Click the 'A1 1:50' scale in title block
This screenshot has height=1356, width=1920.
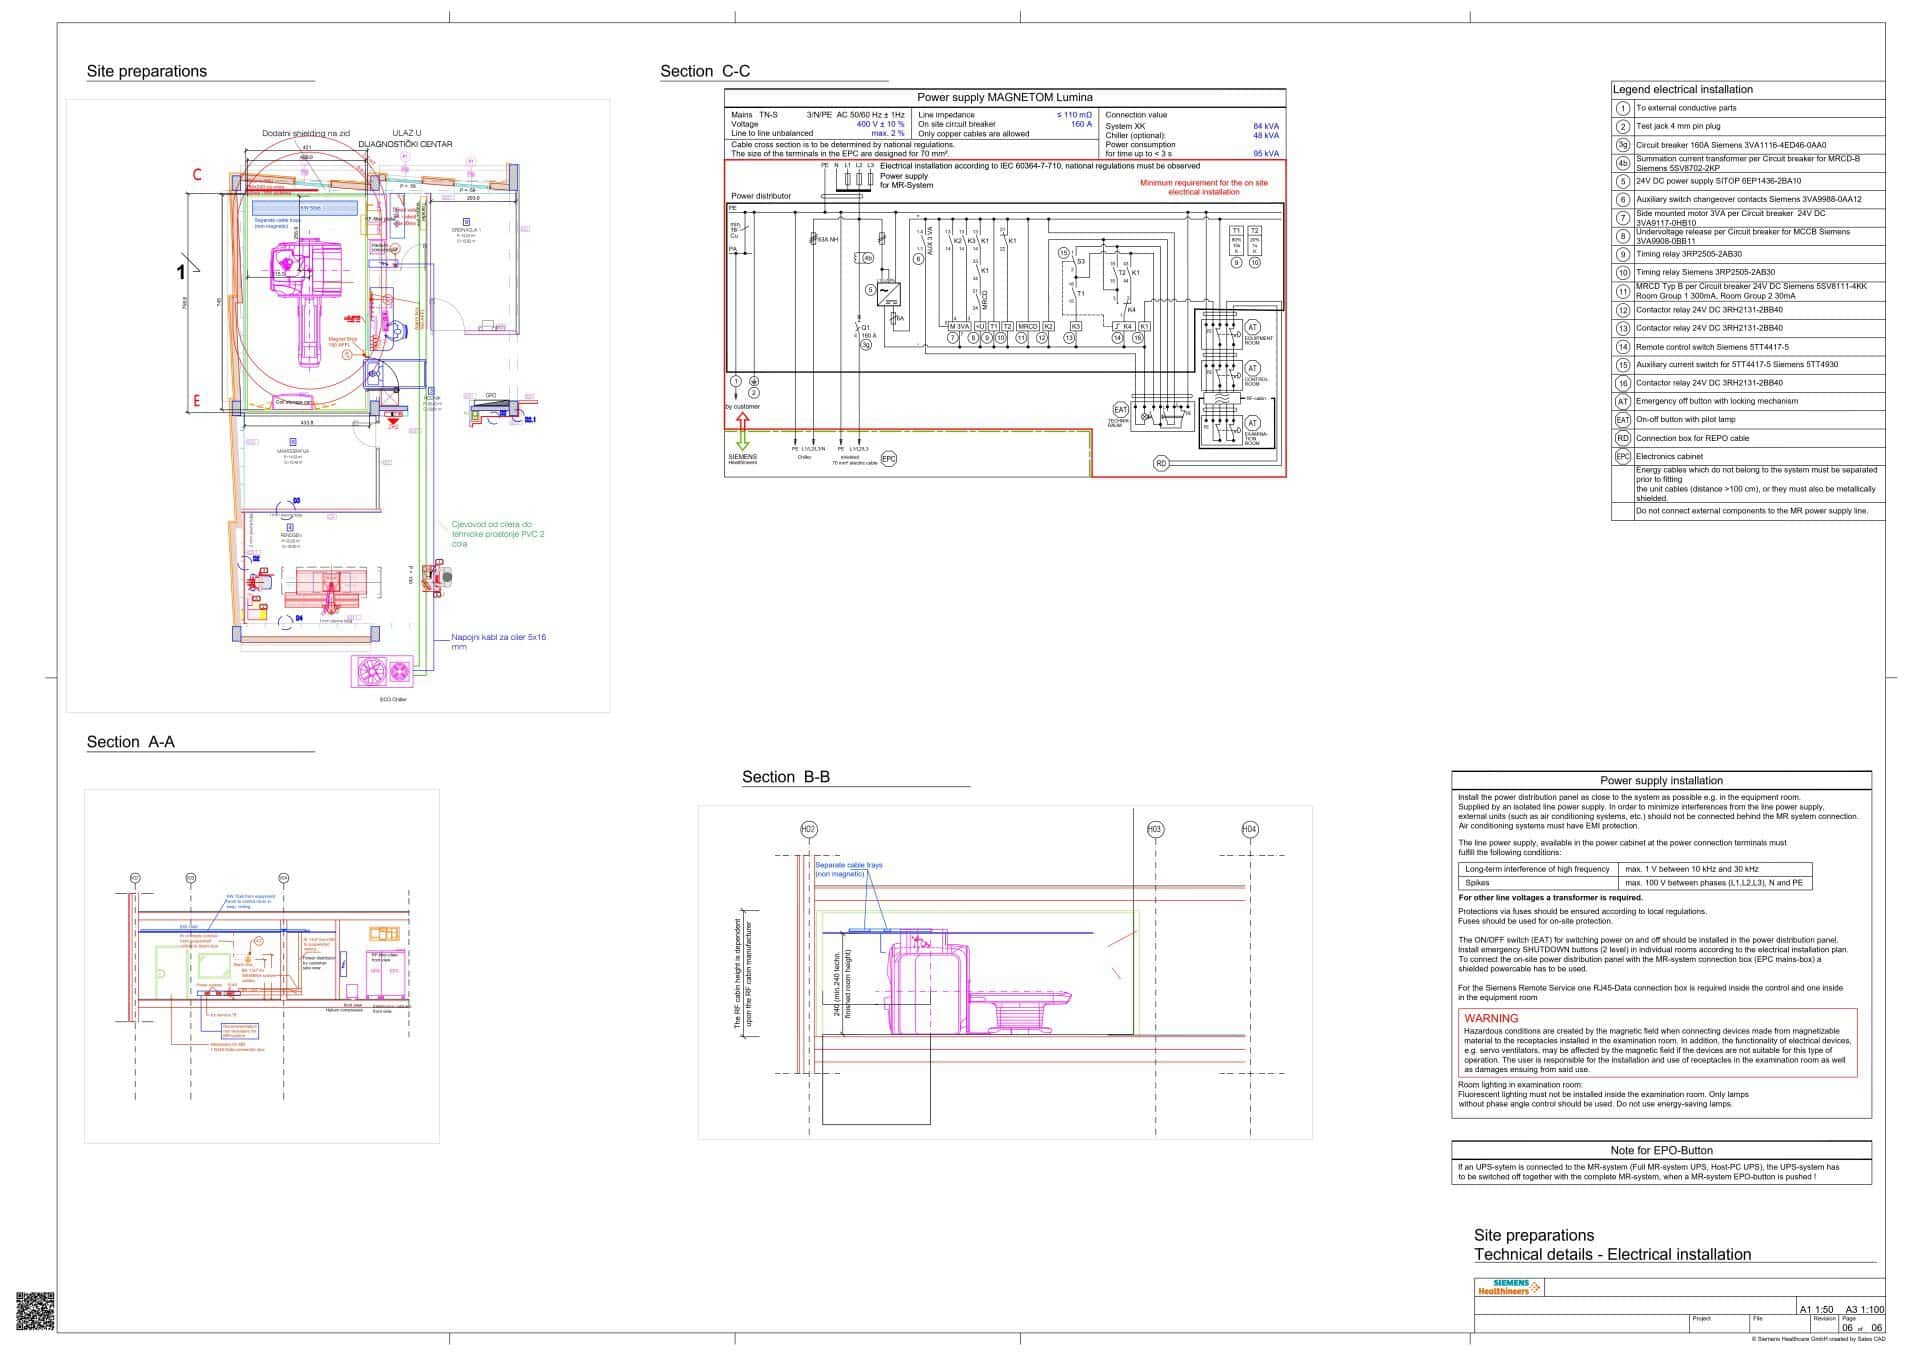click(x=1816, y=1310)
